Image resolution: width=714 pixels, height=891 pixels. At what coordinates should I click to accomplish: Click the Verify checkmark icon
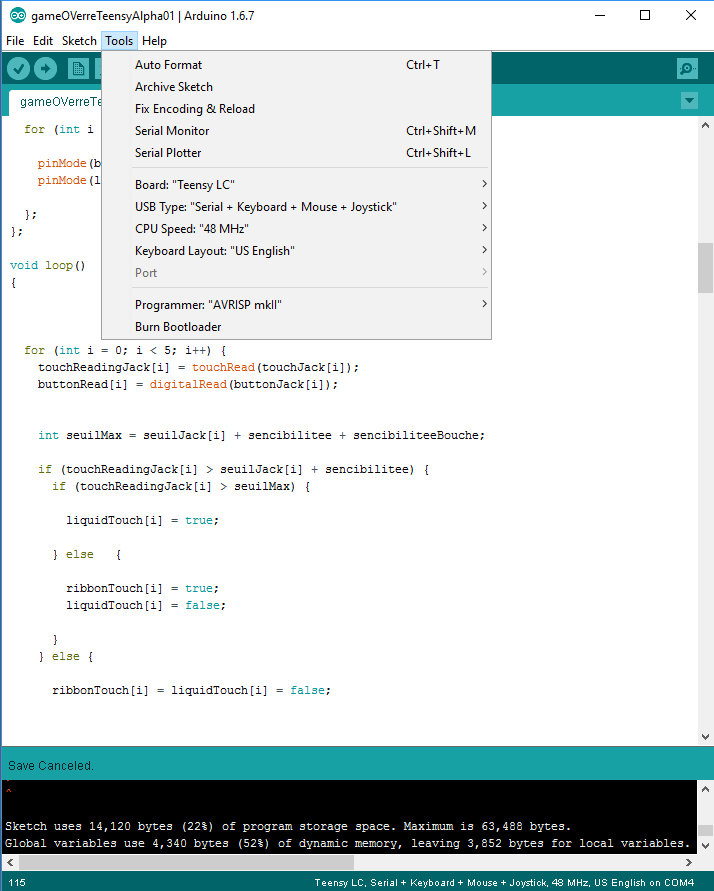point(18,69)
